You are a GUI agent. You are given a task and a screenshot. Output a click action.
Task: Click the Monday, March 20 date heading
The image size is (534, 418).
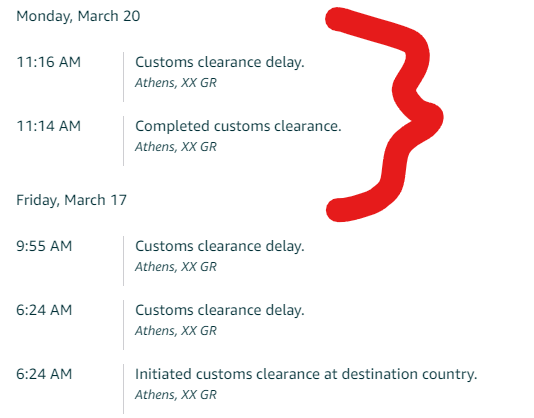click(78, 16)
